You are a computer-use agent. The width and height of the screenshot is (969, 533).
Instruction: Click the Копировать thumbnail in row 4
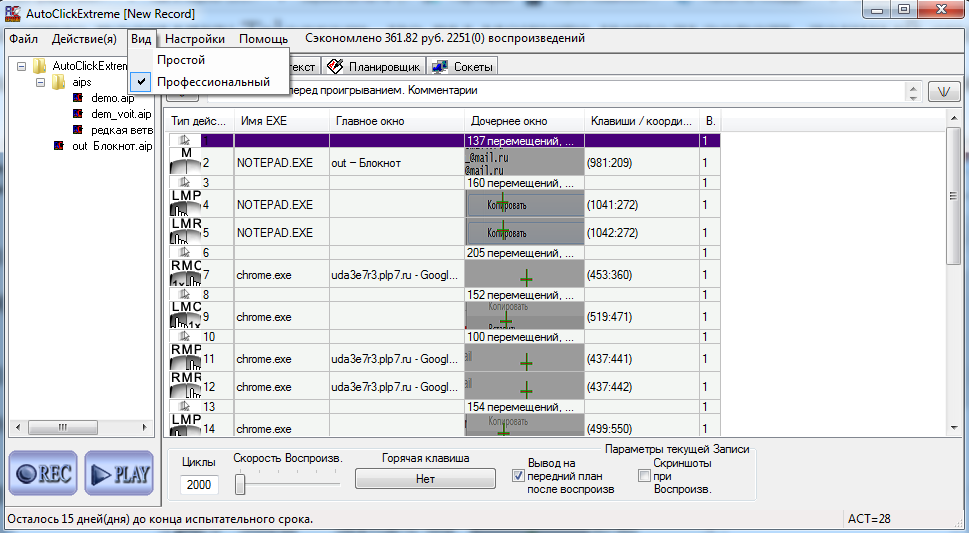coord(525,203)
